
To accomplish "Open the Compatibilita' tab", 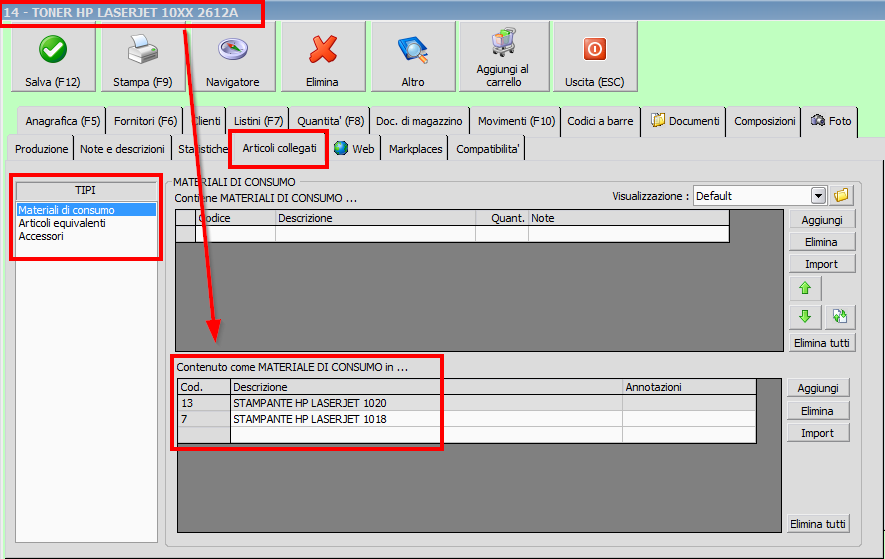I will coord(487,149).
